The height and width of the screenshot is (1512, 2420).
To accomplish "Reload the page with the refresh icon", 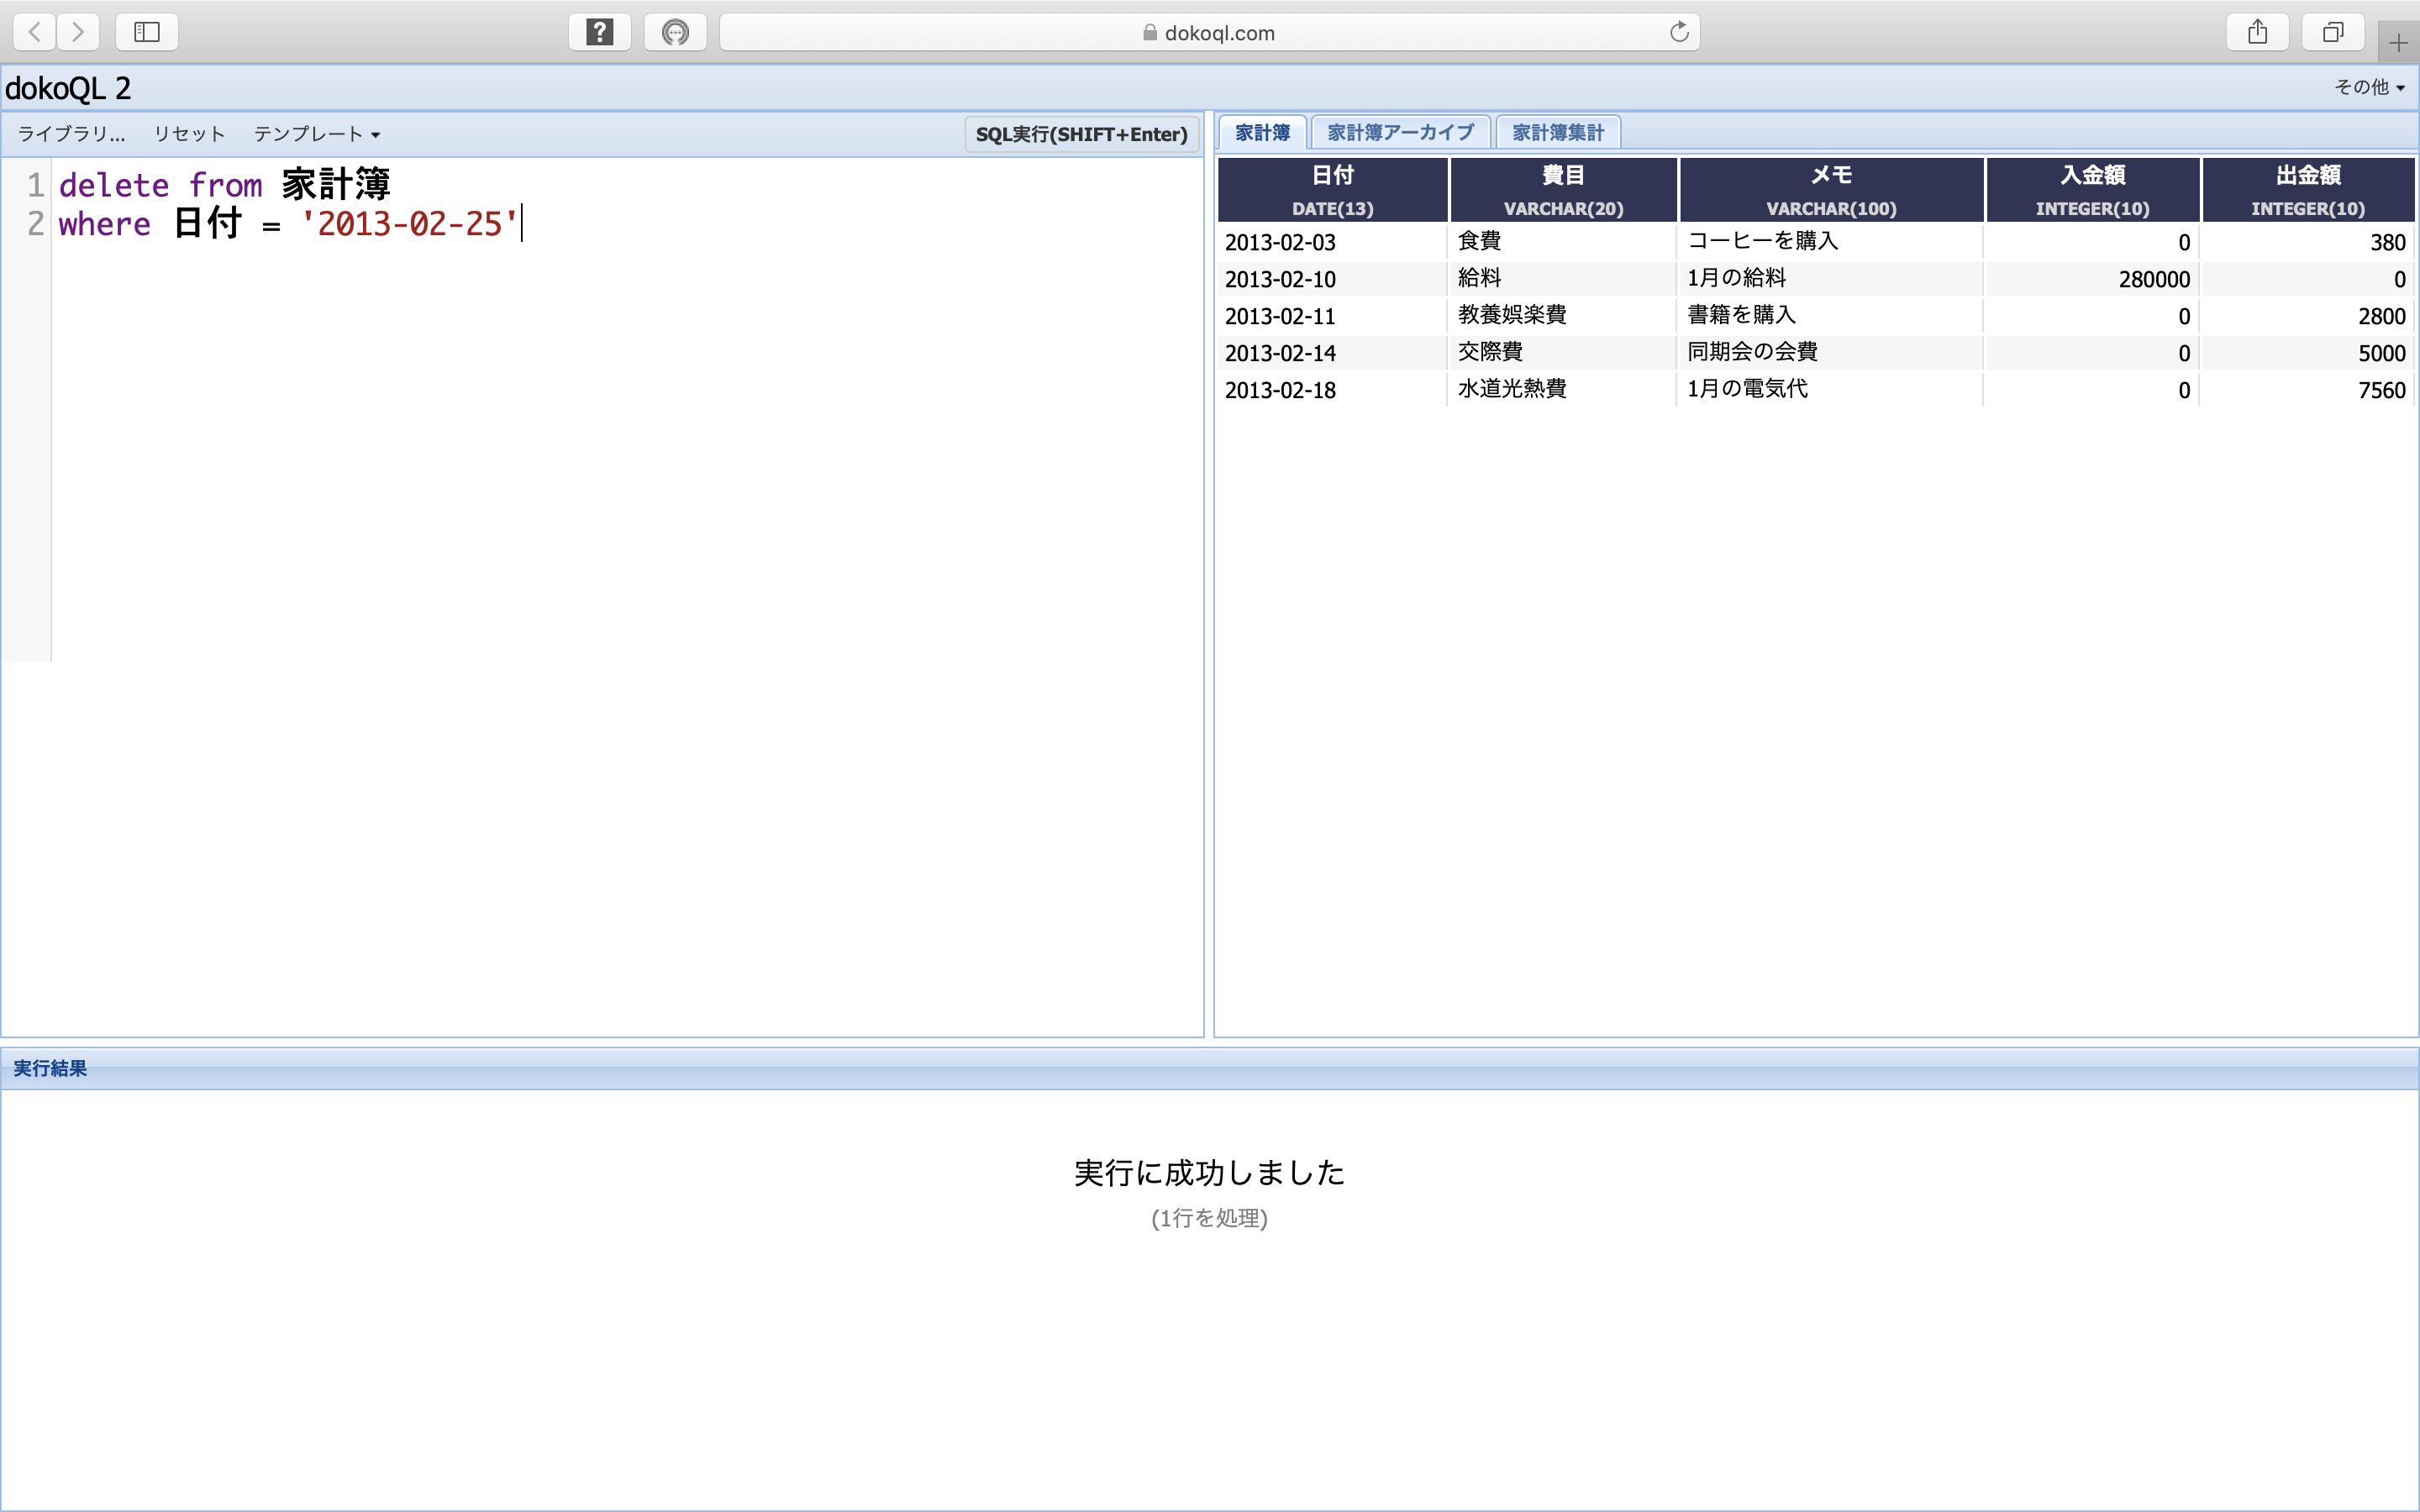I will coord(1679,32).
